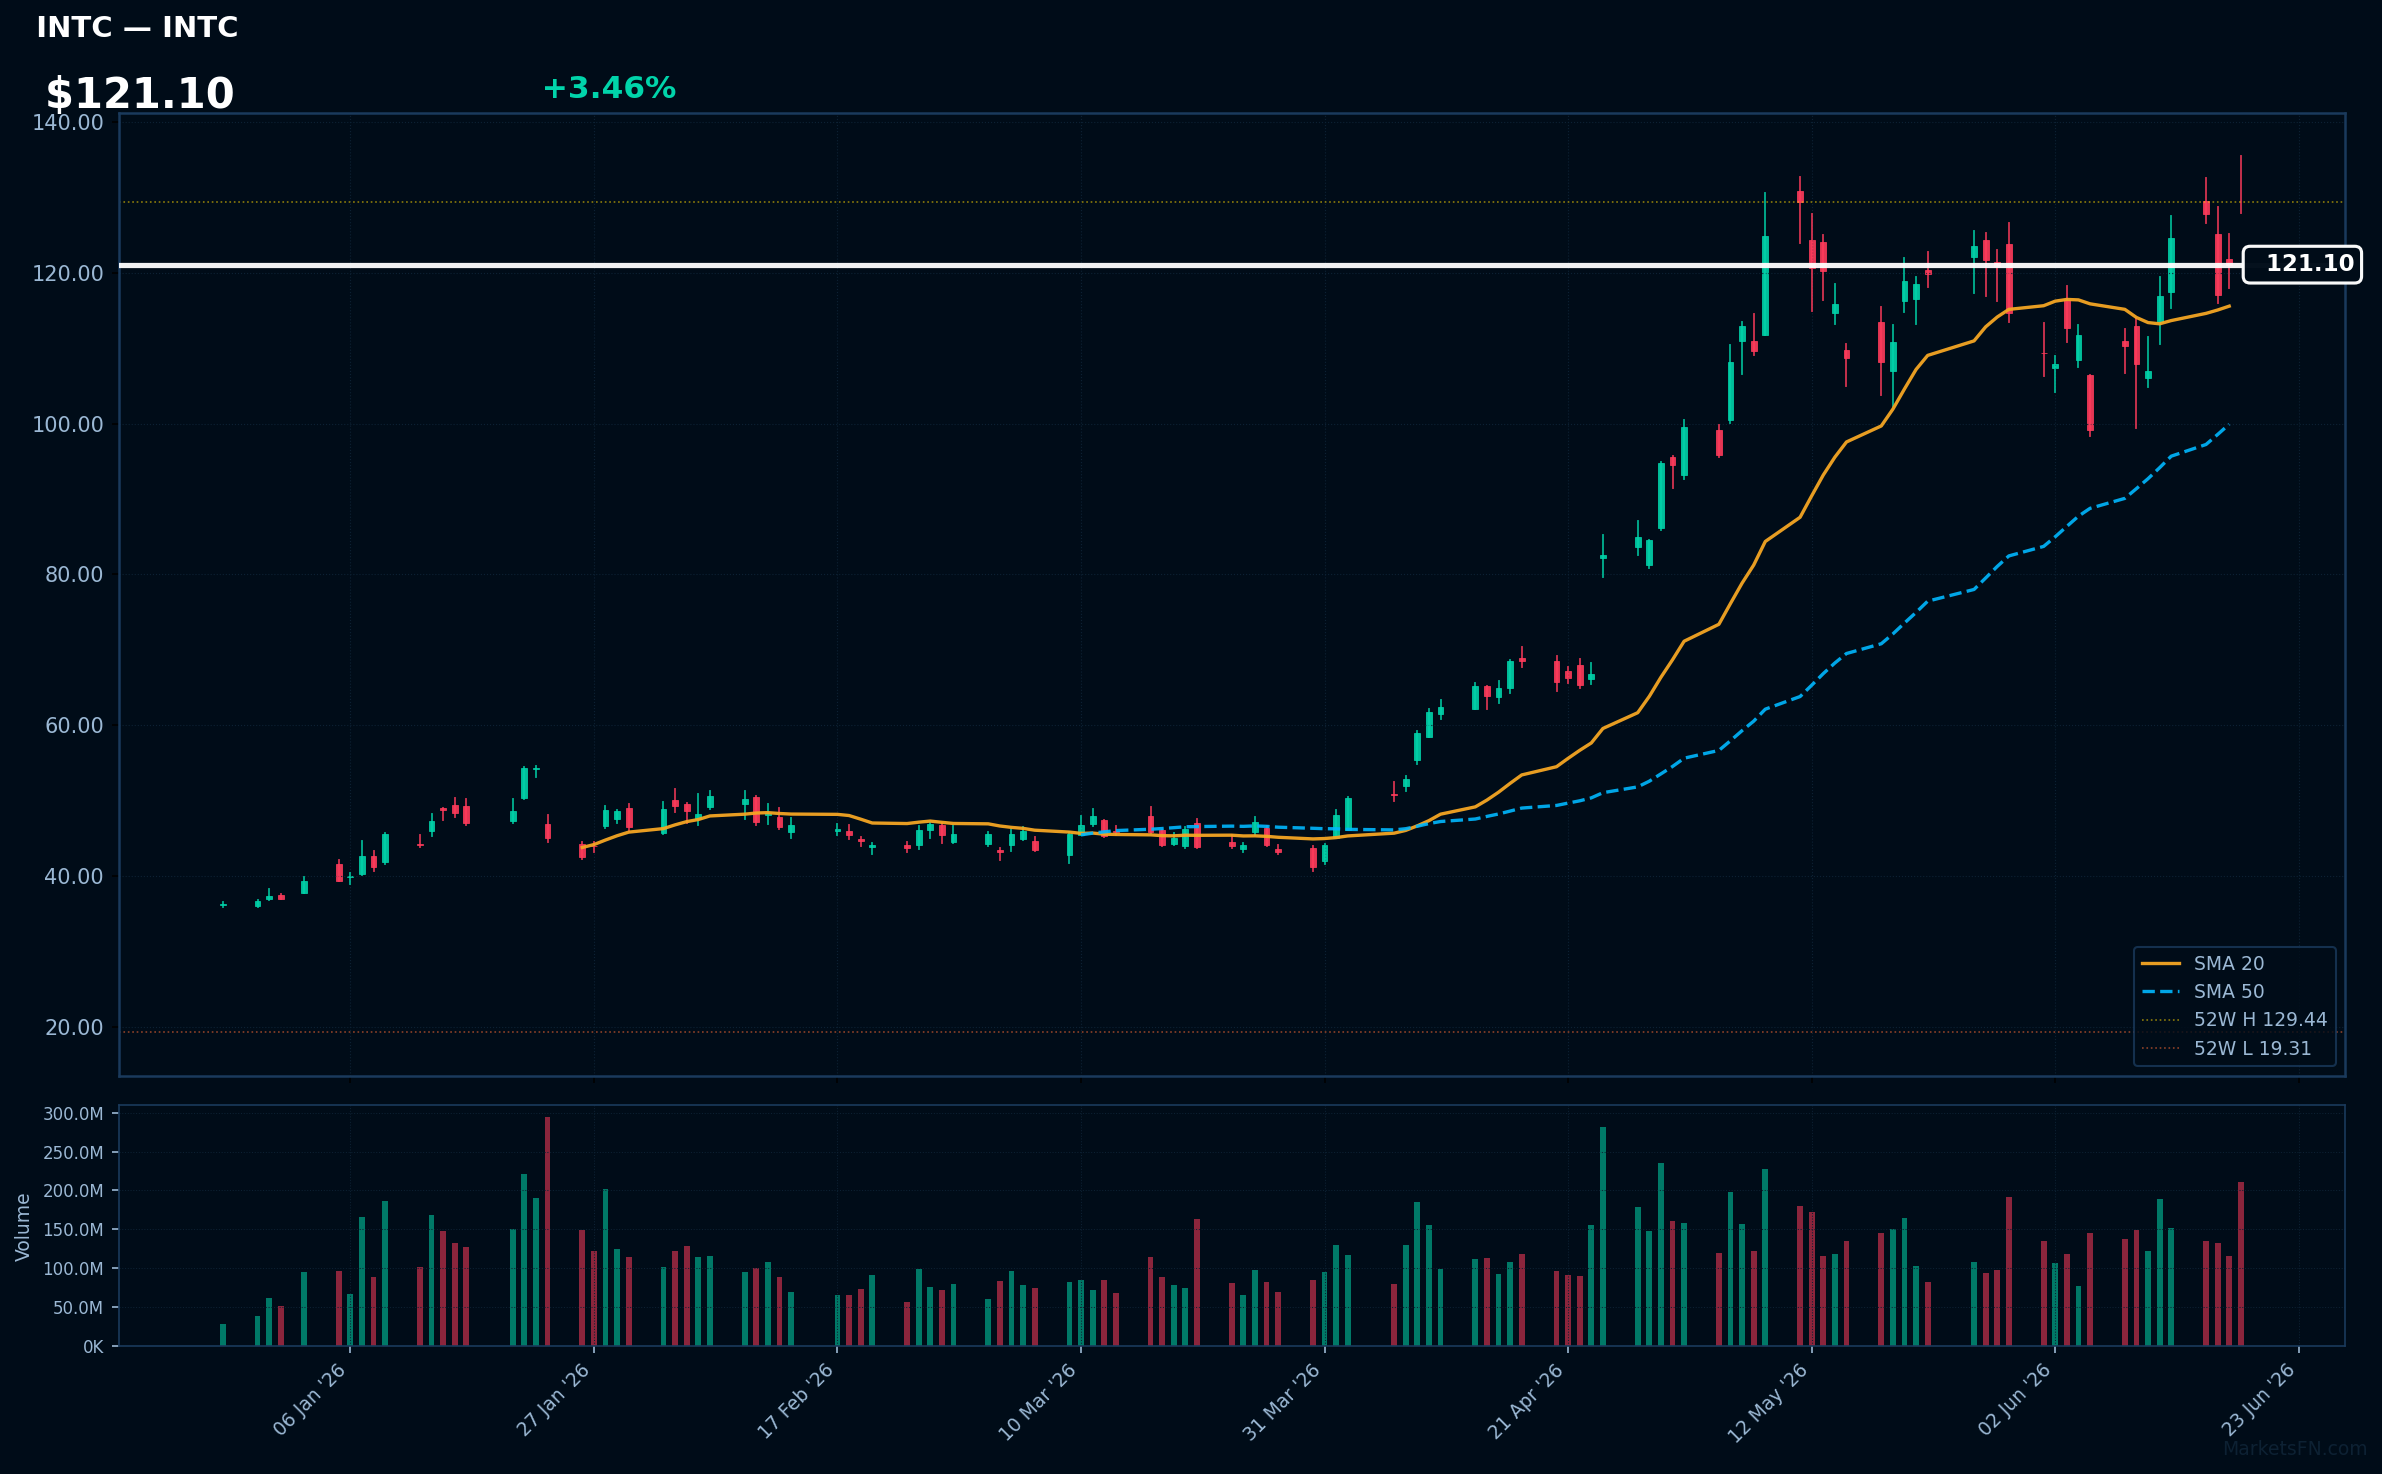The image size is (2382, 1474).
Task: Click the 100.00 price axis label
Action: [x=68, y=424]
